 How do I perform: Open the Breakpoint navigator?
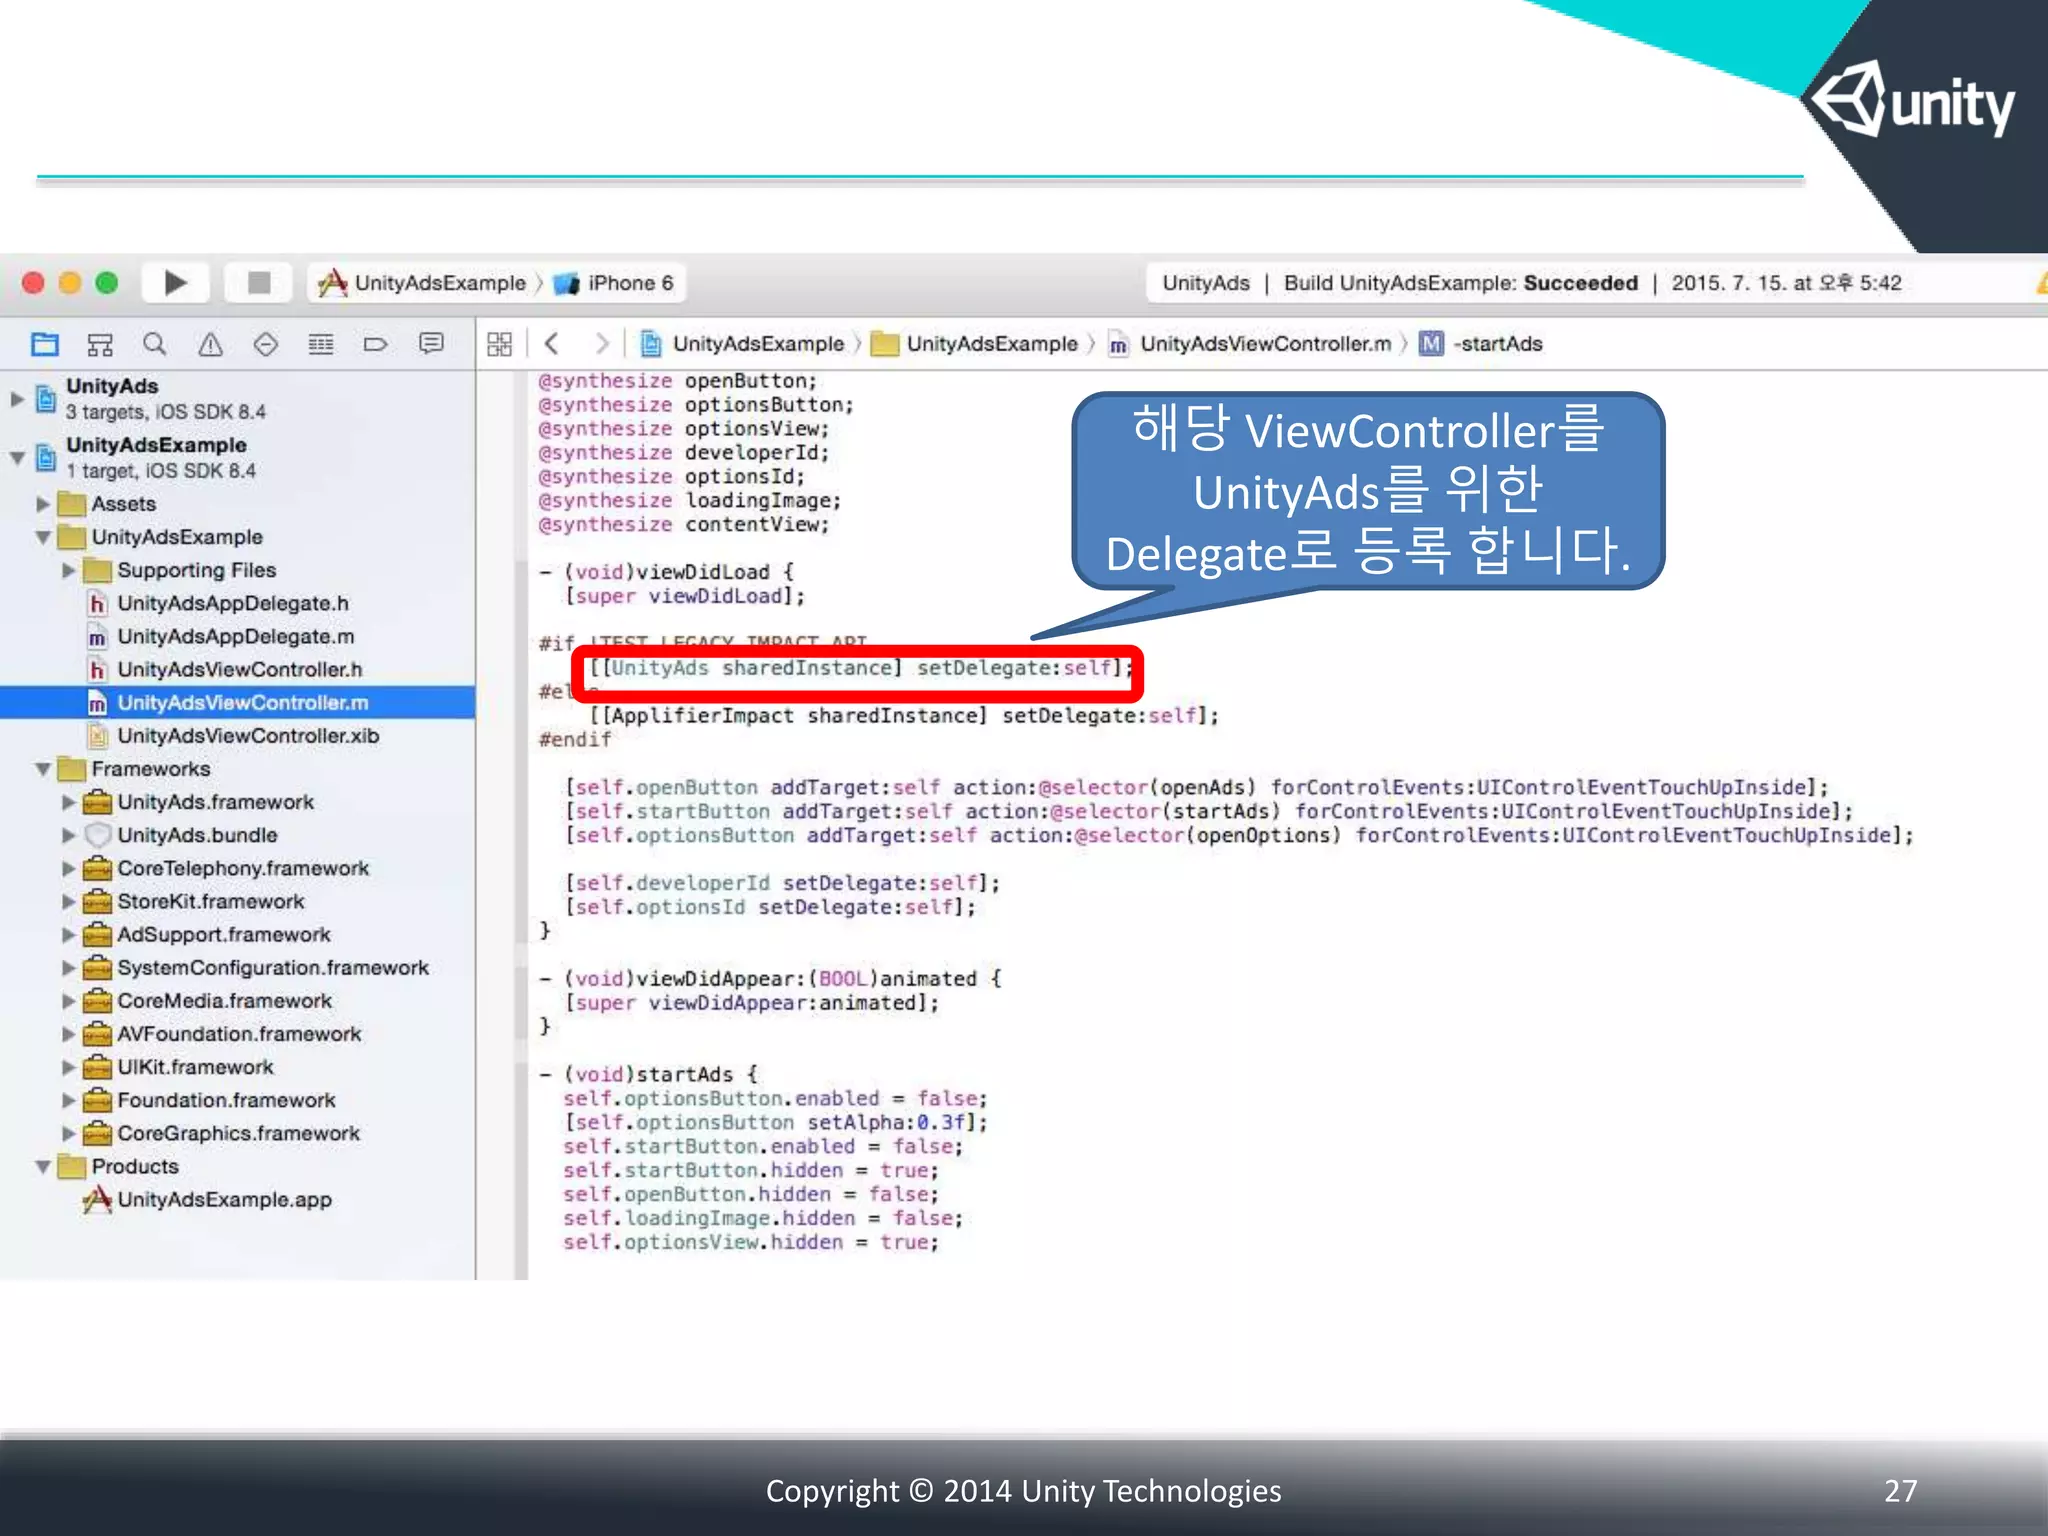(375, 344)
